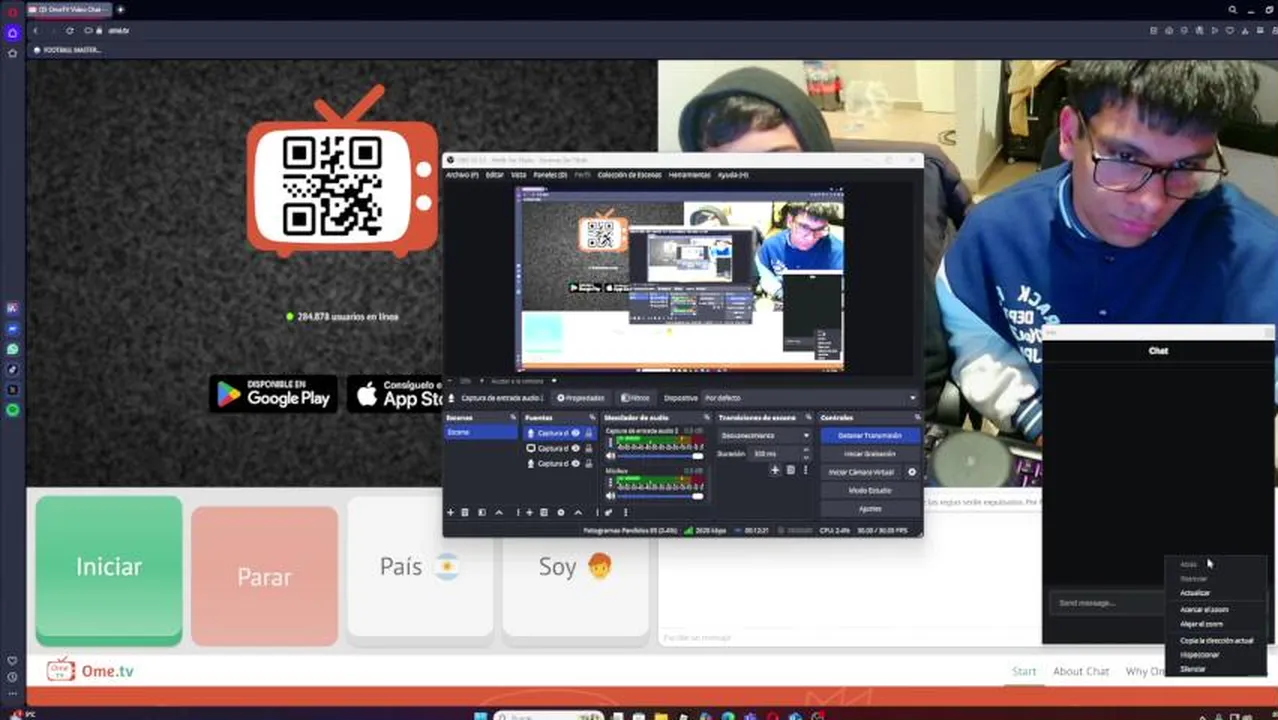Add a scene with the Escenas plus icon
The height and width of the screenshot is (720, 1278).
450,512
